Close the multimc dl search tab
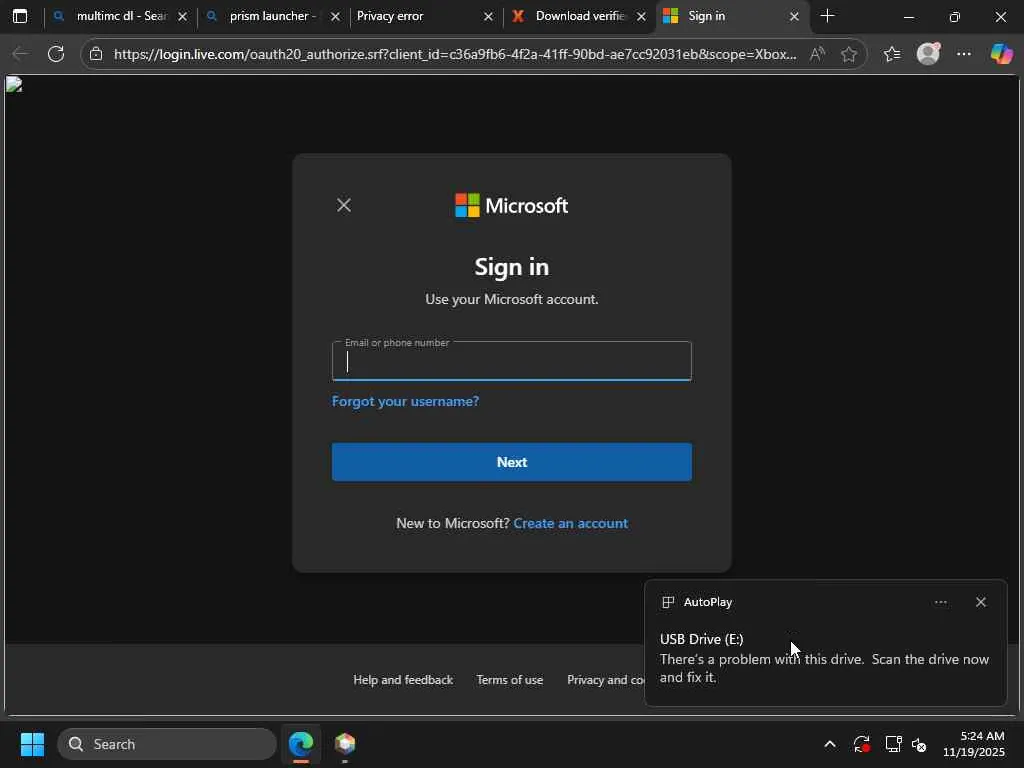 click(183, 17)
